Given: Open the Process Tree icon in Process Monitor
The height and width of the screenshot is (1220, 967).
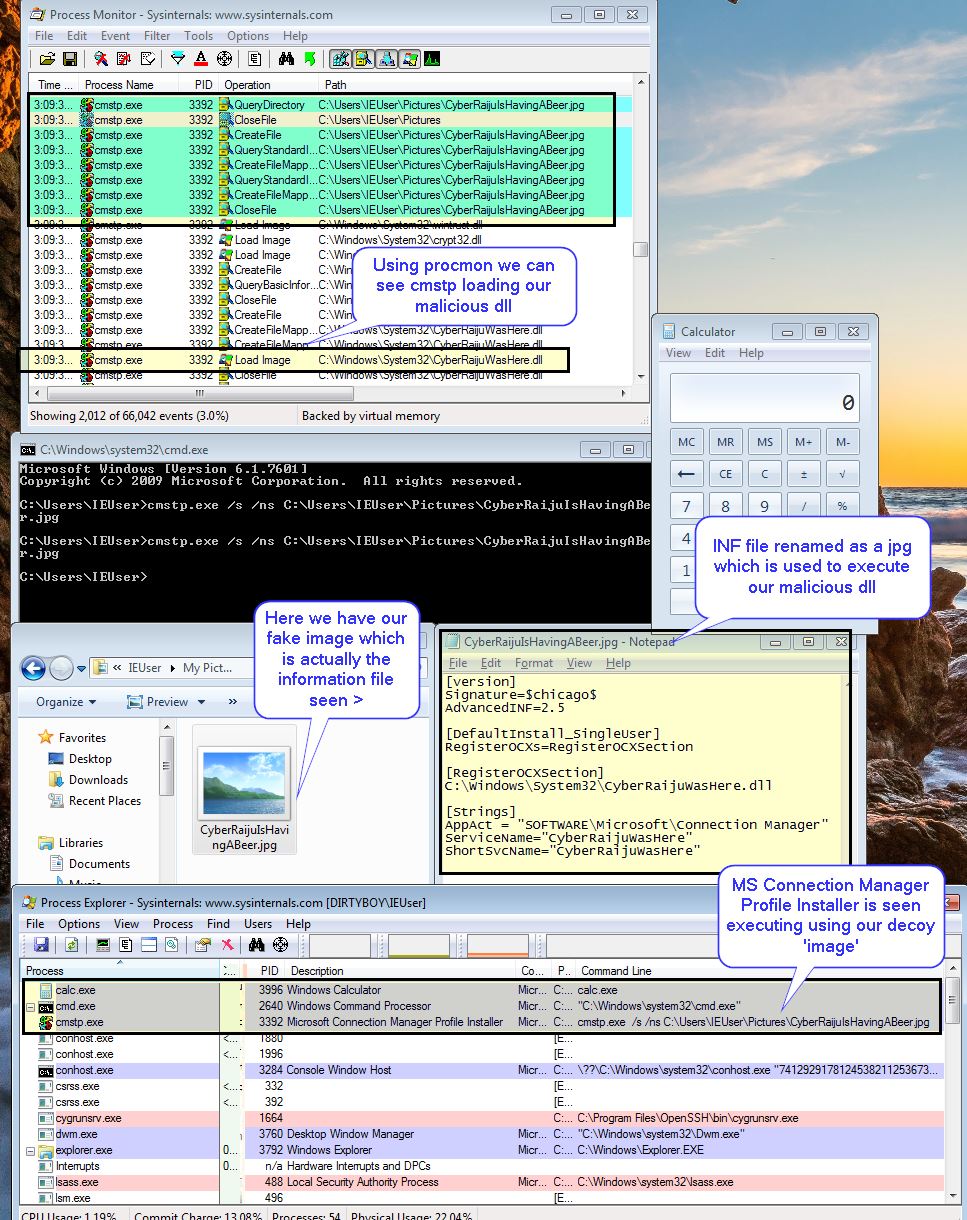Looking at the screenshot, I should click(255, 59).
